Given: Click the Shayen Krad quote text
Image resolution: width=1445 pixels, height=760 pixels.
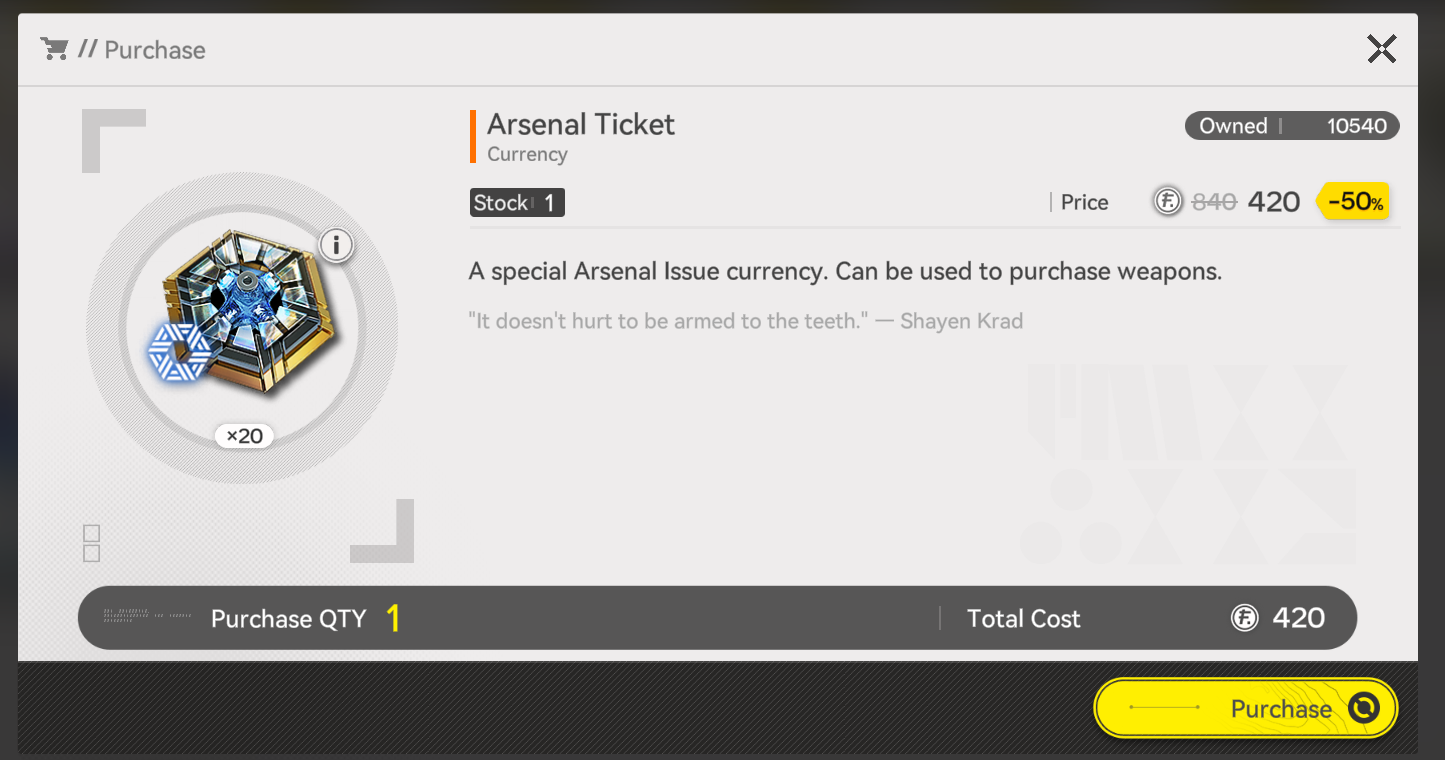Looking at the screenshot, I should [x=745, y=322].
